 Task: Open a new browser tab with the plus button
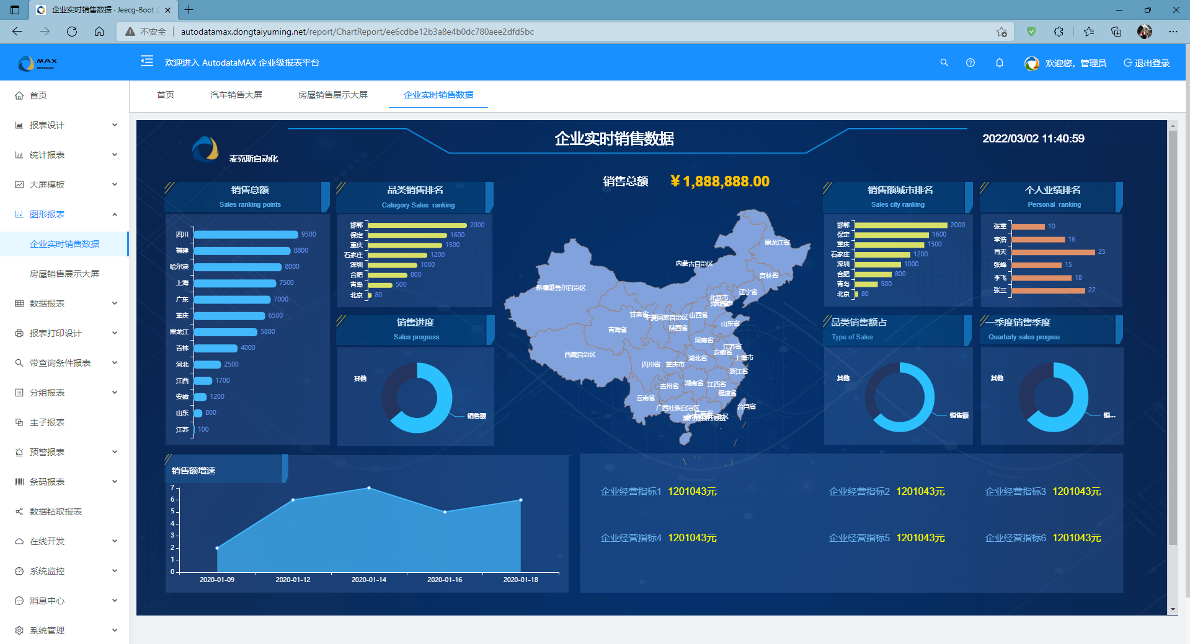point(188,9)
